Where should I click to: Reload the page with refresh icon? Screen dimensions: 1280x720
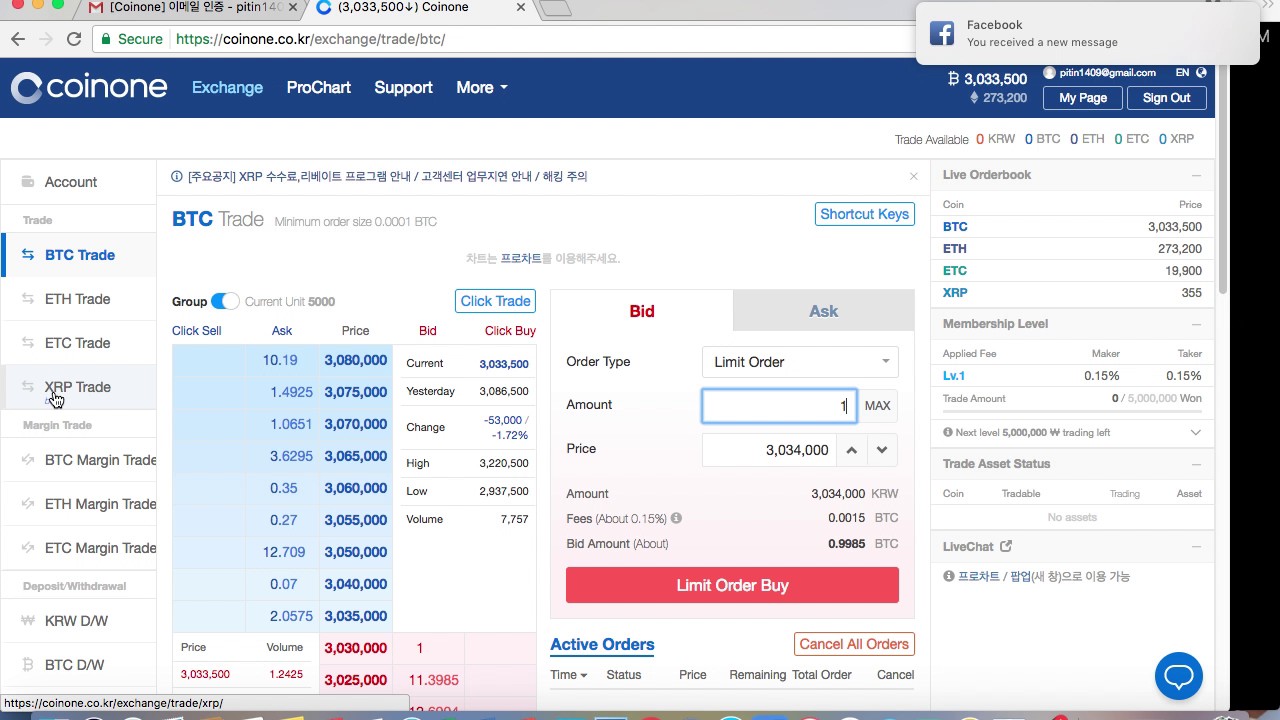pos(74,39)
